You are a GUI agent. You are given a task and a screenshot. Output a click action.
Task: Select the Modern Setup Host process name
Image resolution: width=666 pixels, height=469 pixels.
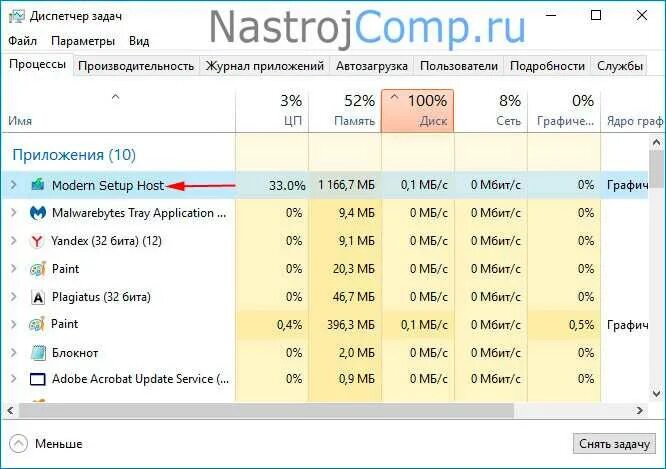(x=108, y=185)
